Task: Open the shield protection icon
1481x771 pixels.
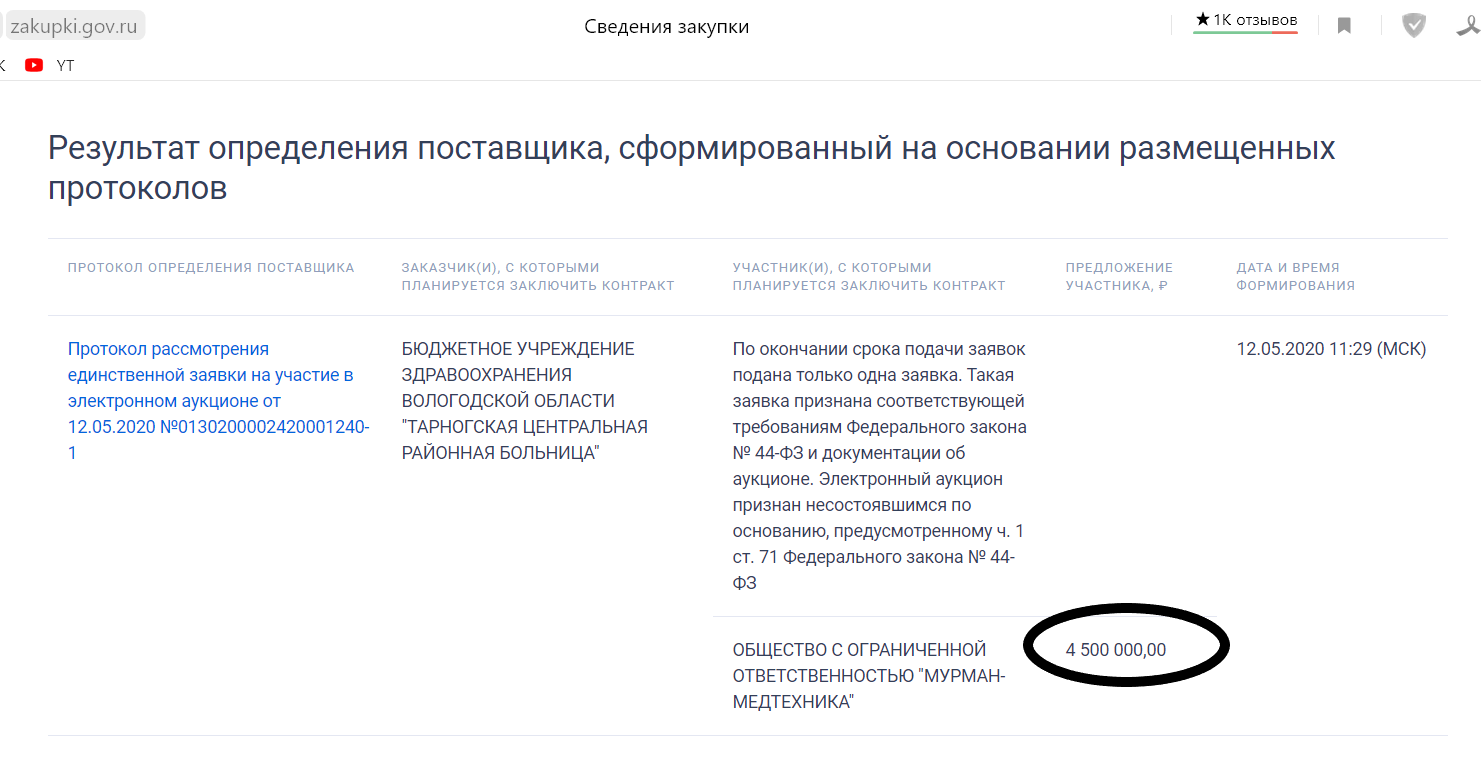Action: (1414, 25)
